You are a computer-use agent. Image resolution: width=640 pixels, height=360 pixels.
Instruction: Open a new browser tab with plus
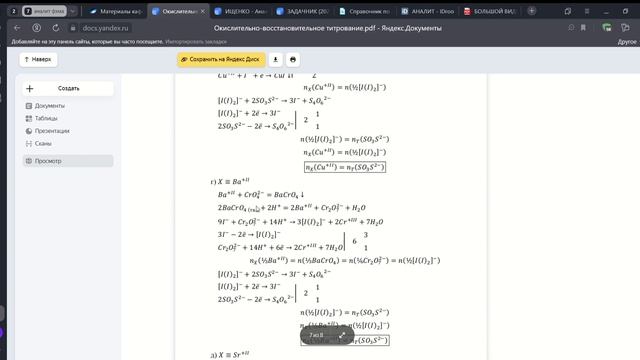(x=531, y=11)
